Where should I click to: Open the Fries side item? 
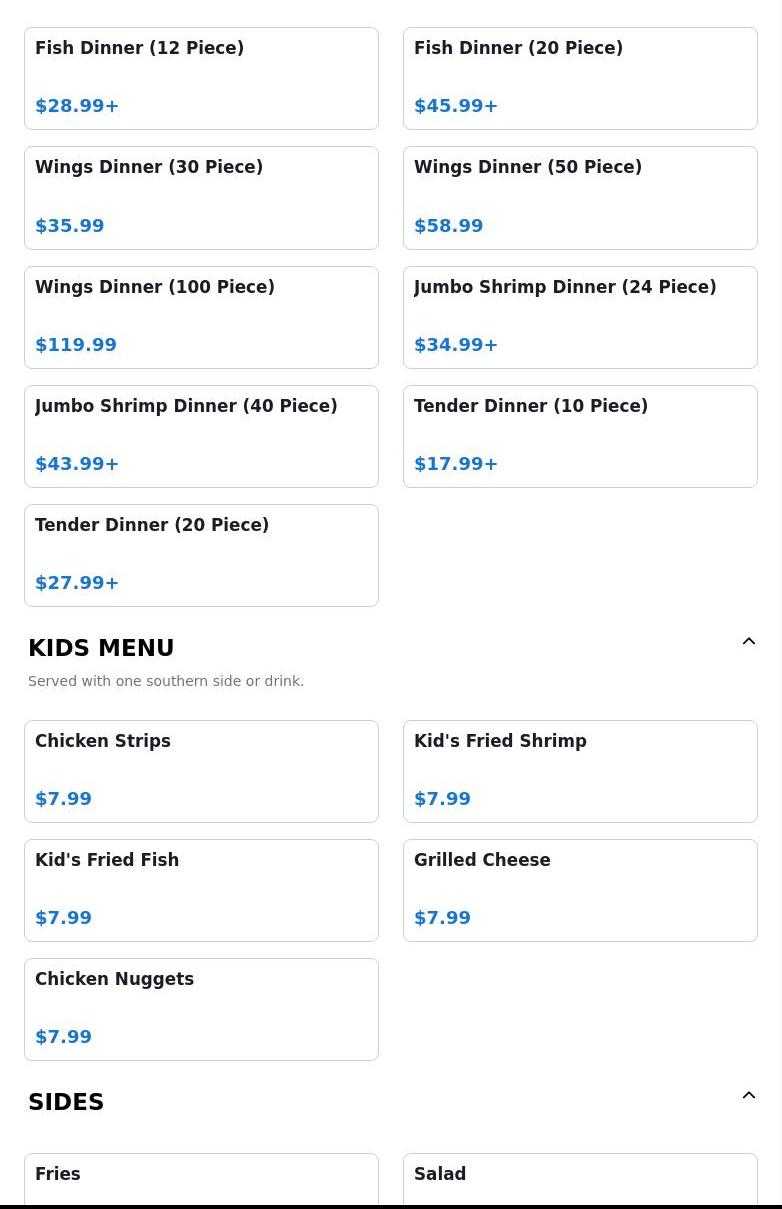pos(201,1180)
